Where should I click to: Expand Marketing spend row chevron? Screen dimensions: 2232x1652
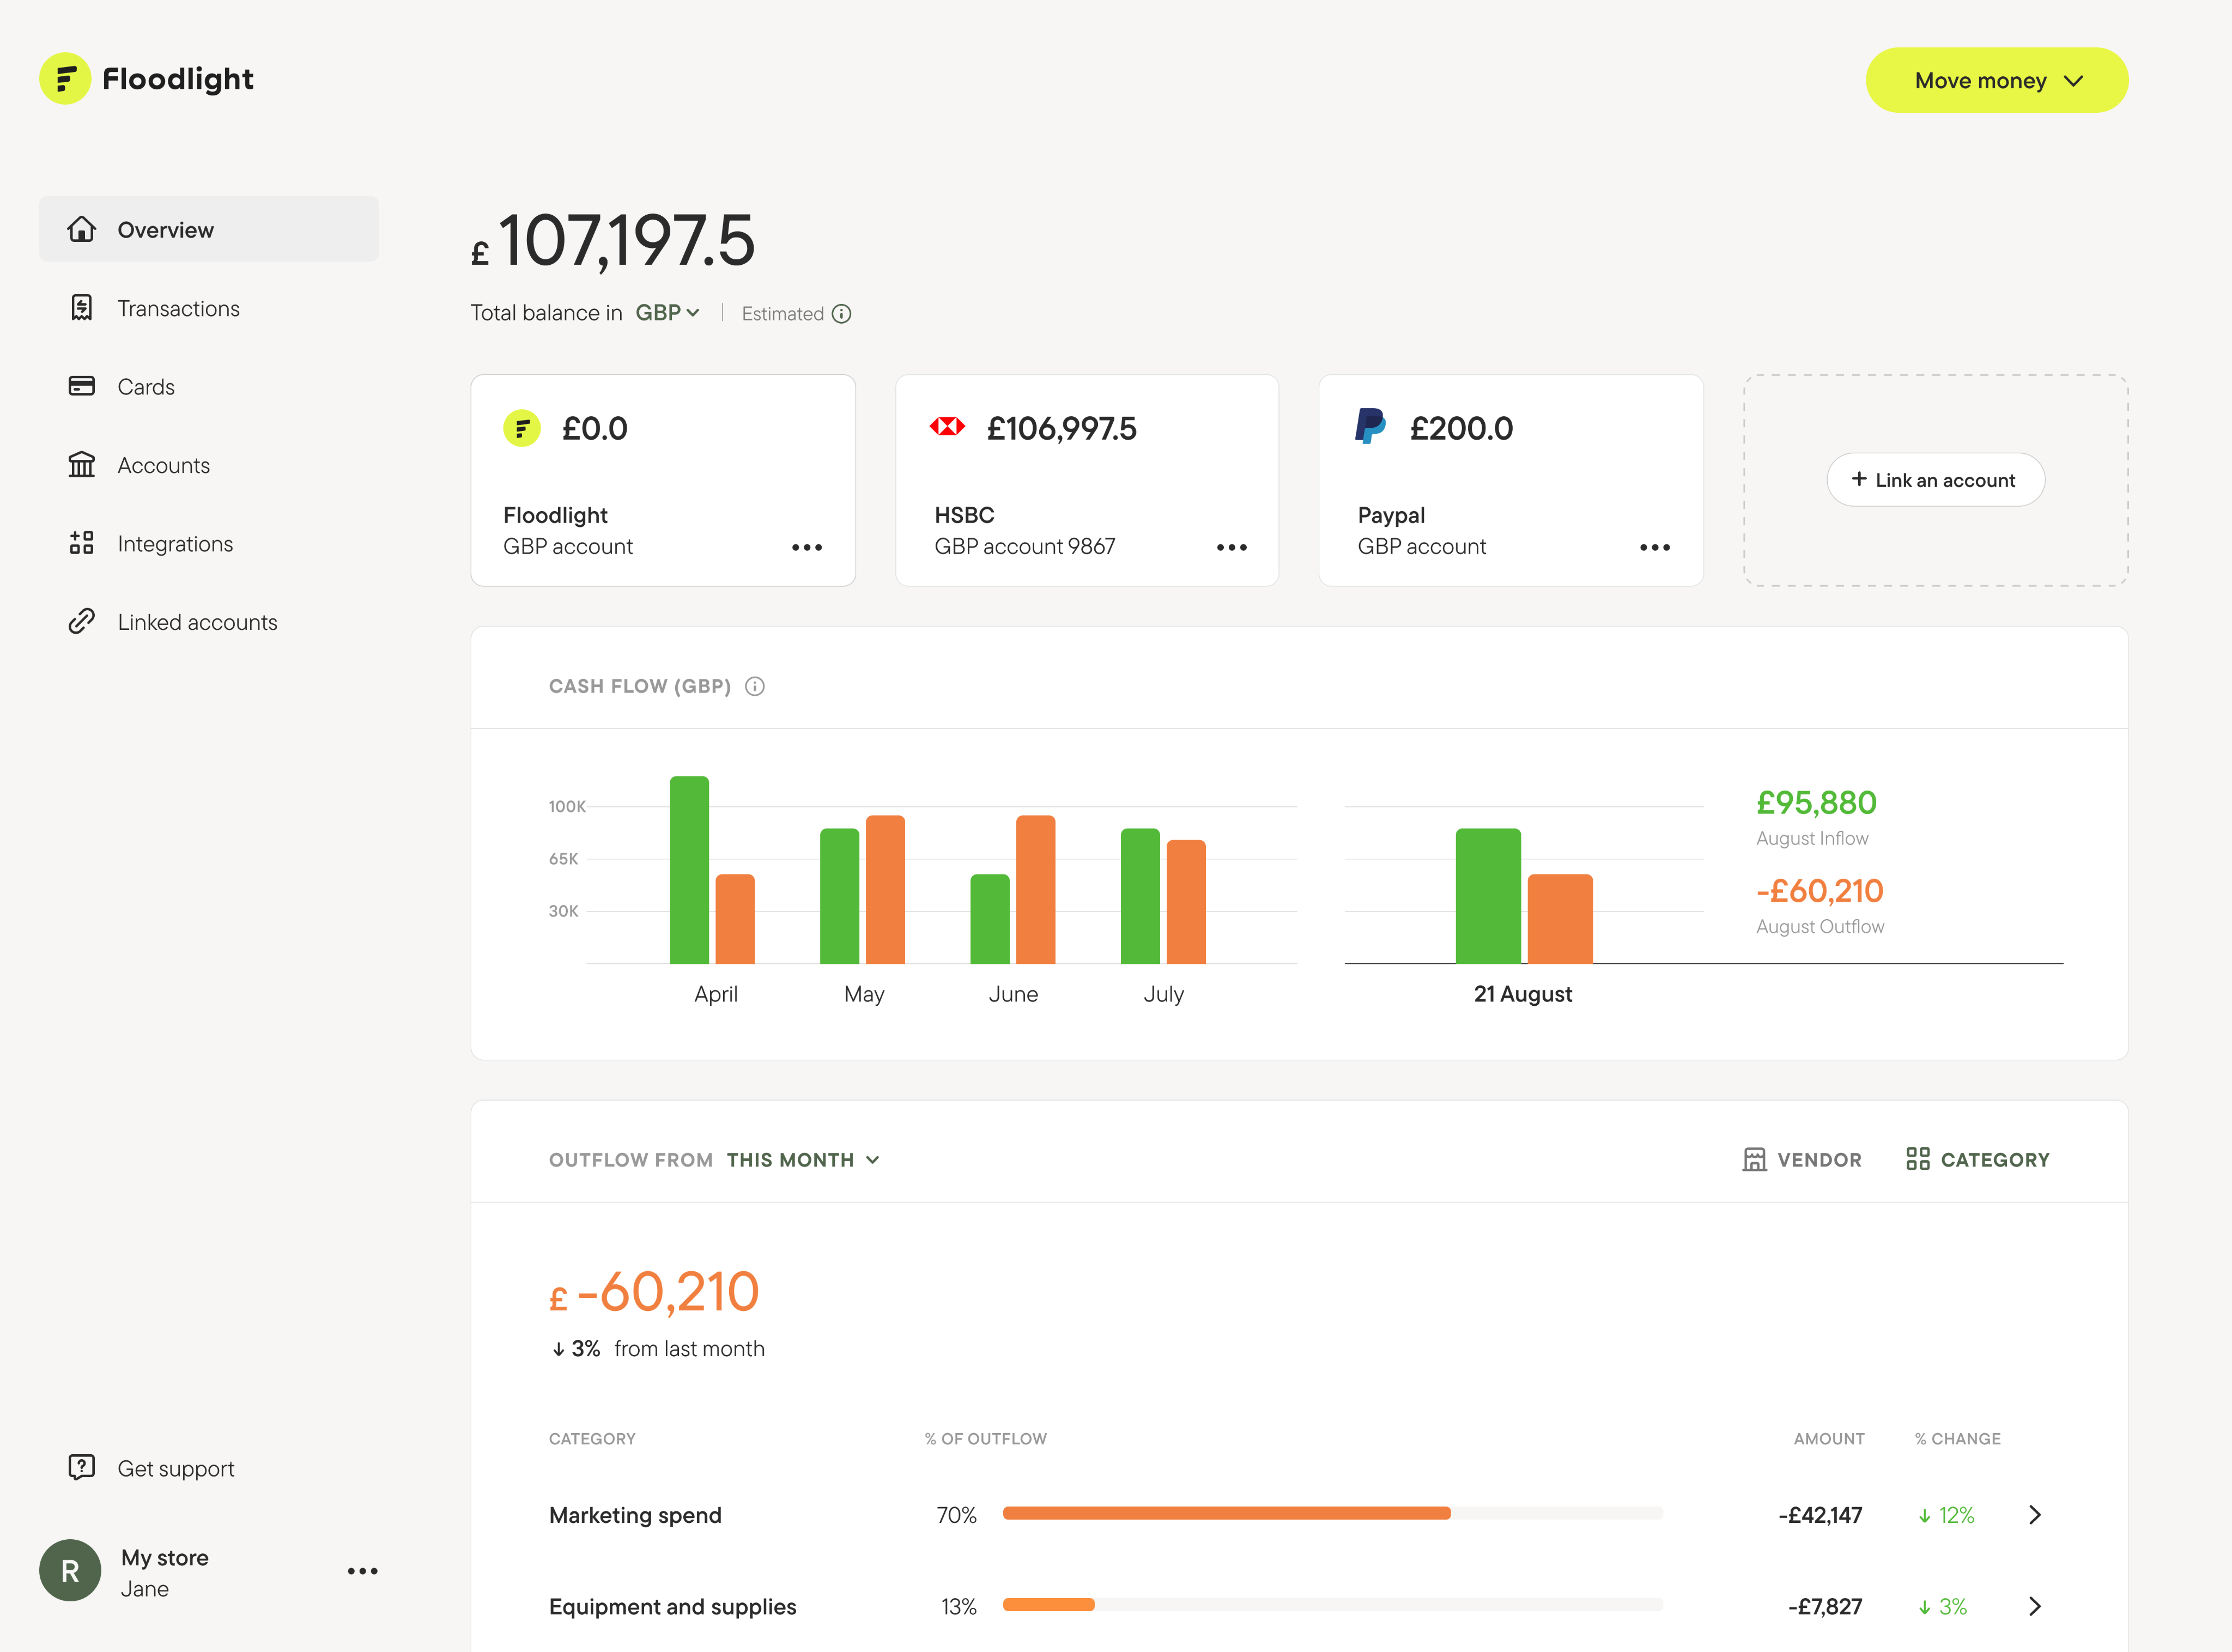tap(2035, 1515)
